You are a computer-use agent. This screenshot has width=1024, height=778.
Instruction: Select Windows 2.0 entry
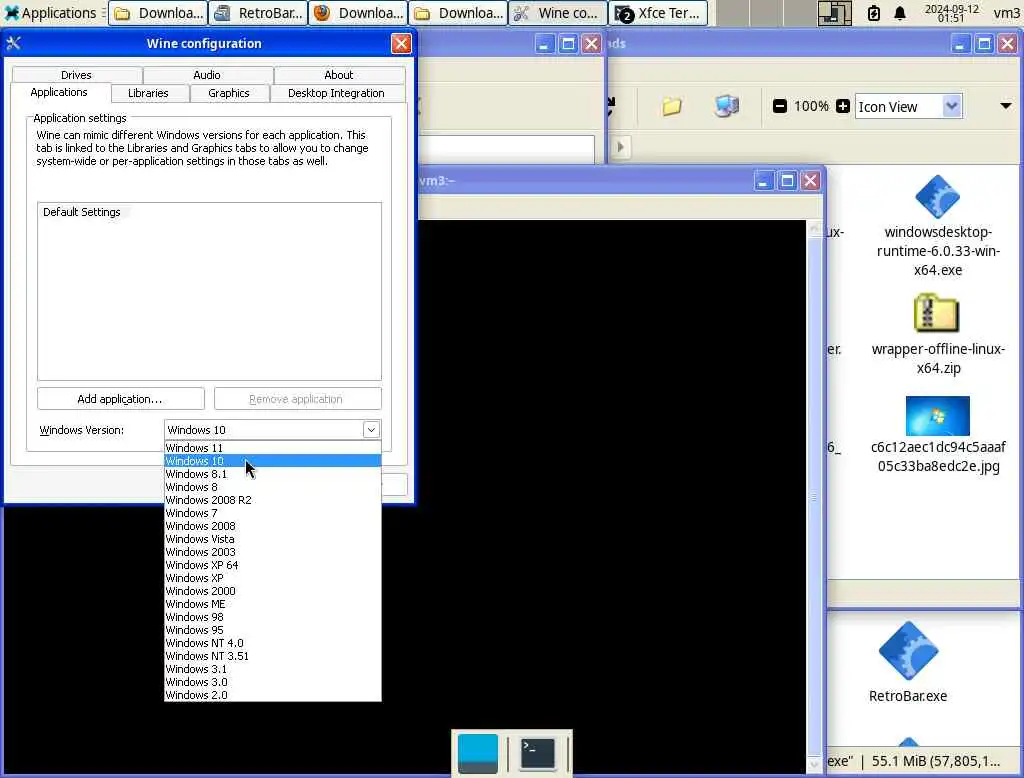tap(272, 696)
